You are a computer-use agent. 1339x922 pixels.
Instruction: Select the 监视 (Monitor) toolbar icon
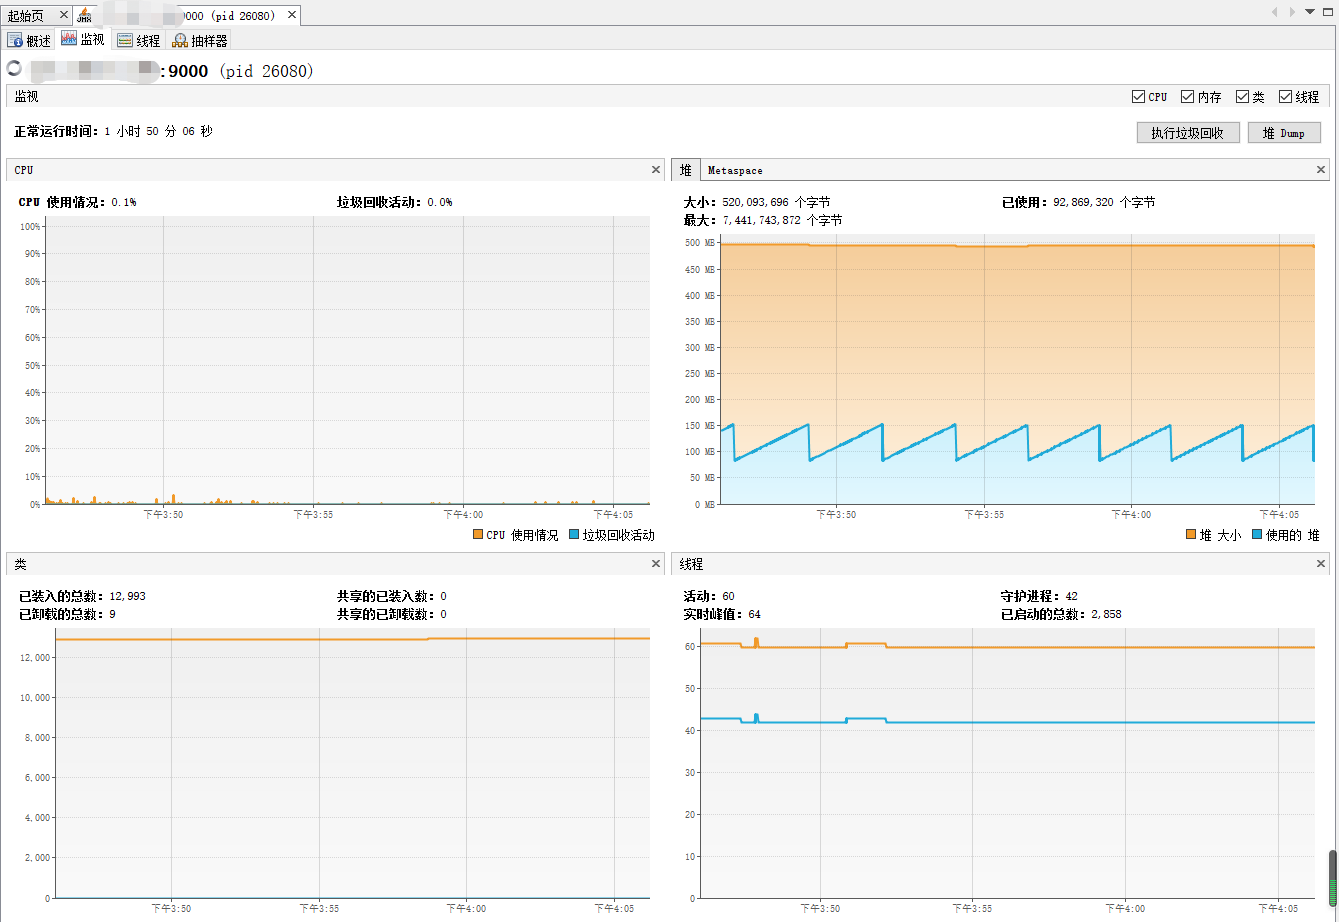(x=82, y=40)
